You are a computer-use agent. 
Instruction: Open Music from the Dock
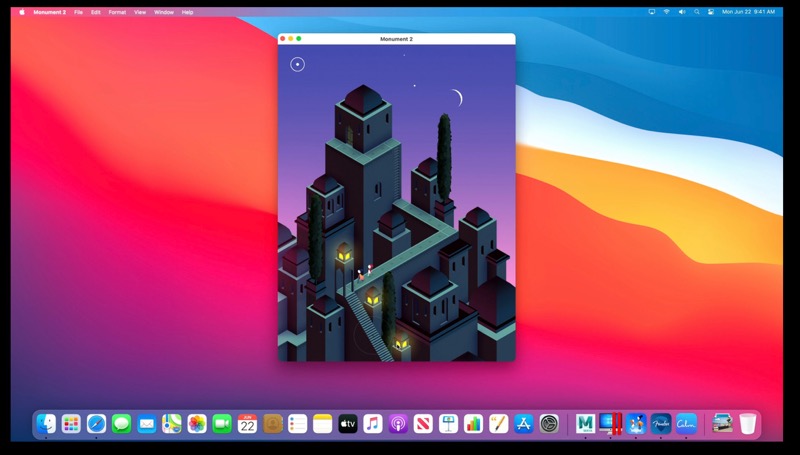tap(373, 423)
